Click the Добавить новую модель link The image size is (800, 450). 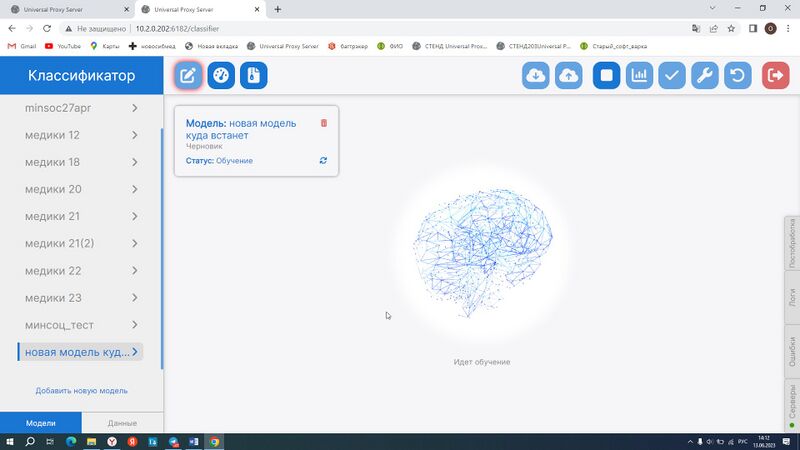[x=81, y=391]
